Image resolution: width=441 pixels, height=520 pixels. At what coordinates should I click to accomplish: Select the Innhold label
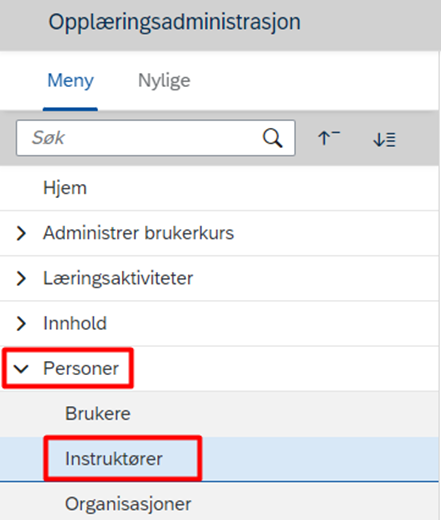coord(75,323)
